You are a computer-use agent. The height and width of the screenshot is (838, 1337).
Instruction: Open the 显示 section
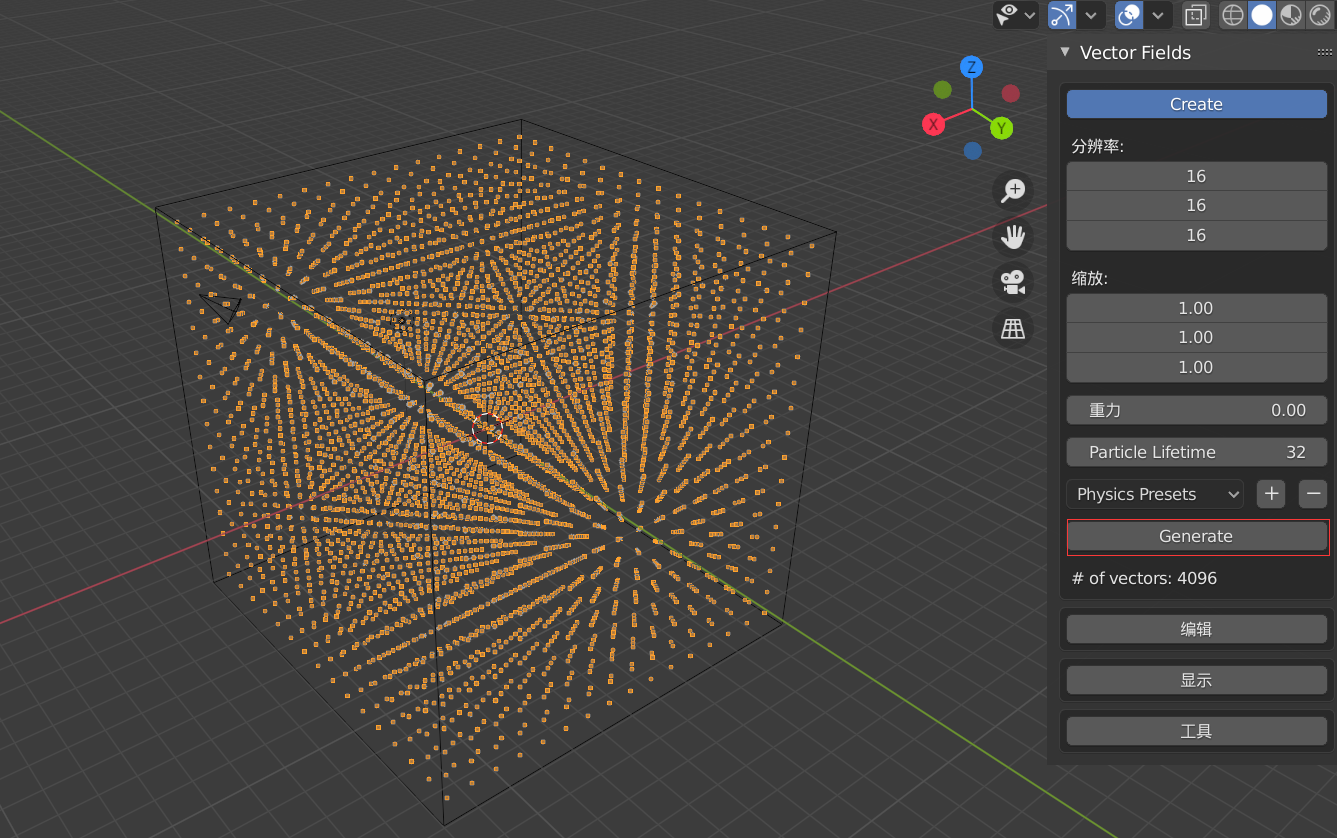(x=1196, y=679)
